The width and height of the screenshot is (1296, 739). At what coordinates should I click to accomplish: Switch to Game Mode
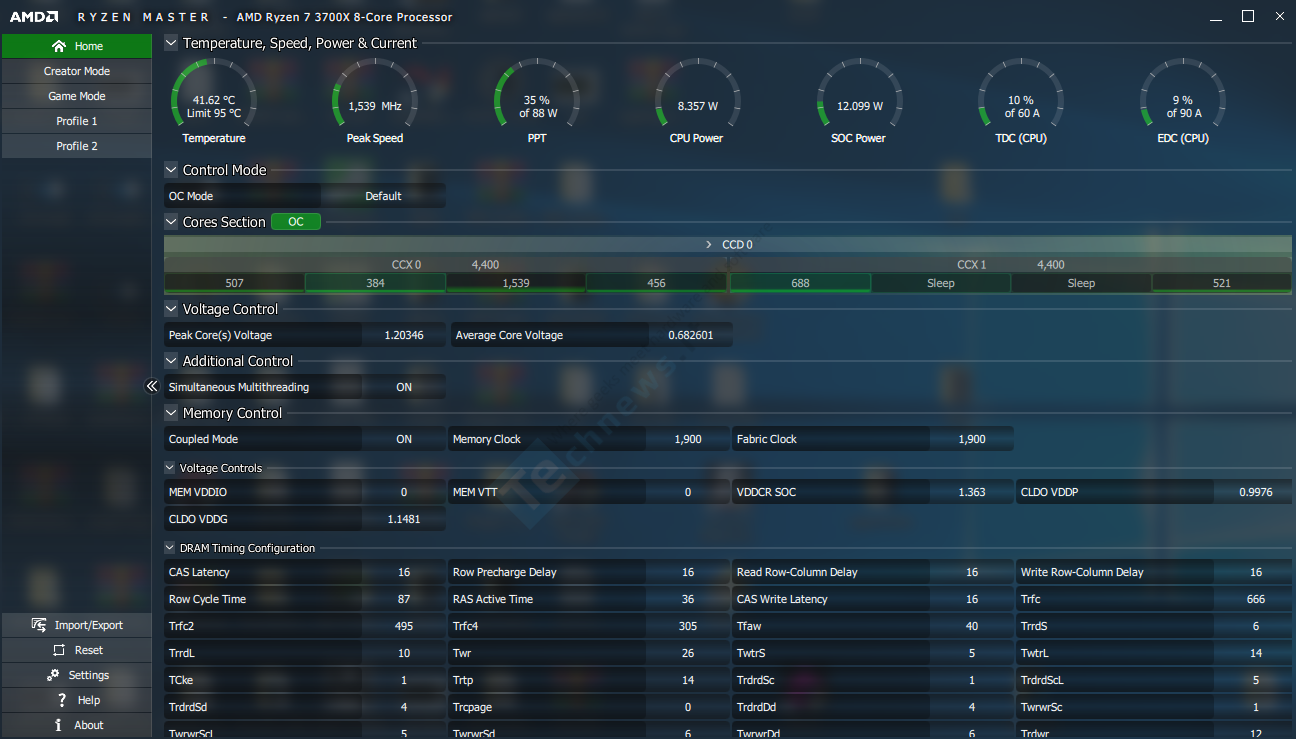76,96
